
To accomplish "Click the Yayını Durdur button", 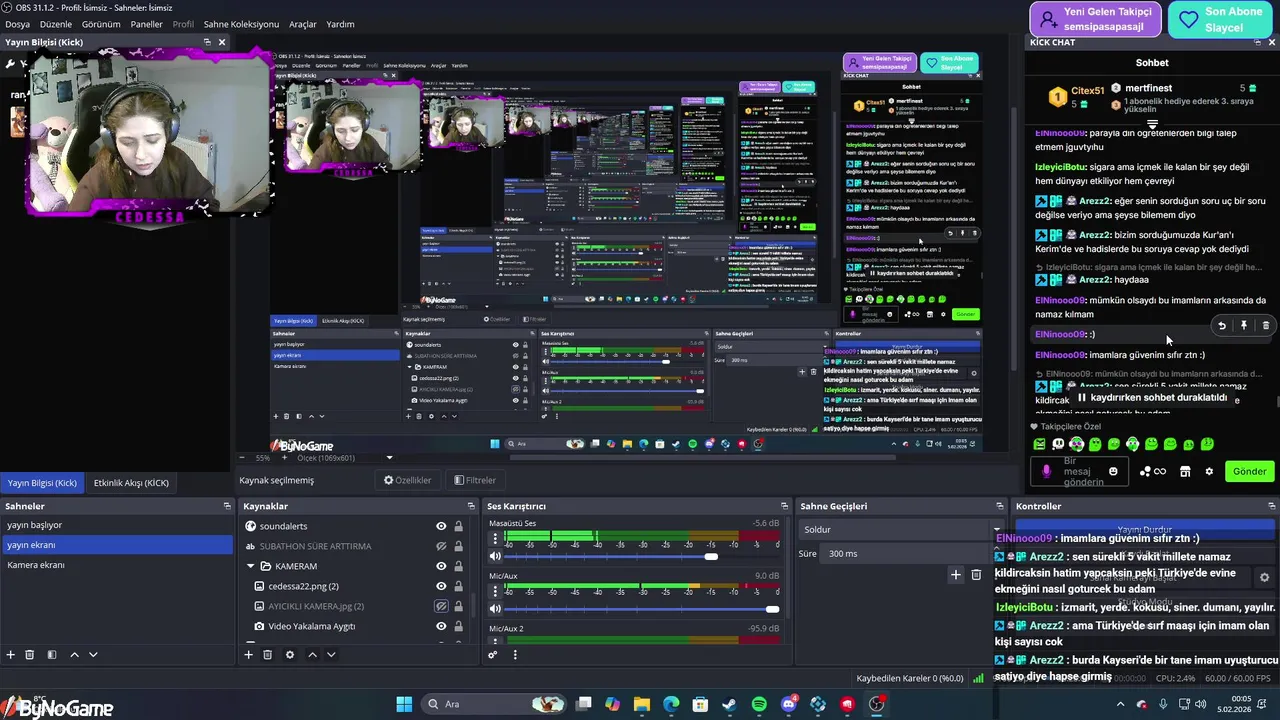I will pos(1144,529).
